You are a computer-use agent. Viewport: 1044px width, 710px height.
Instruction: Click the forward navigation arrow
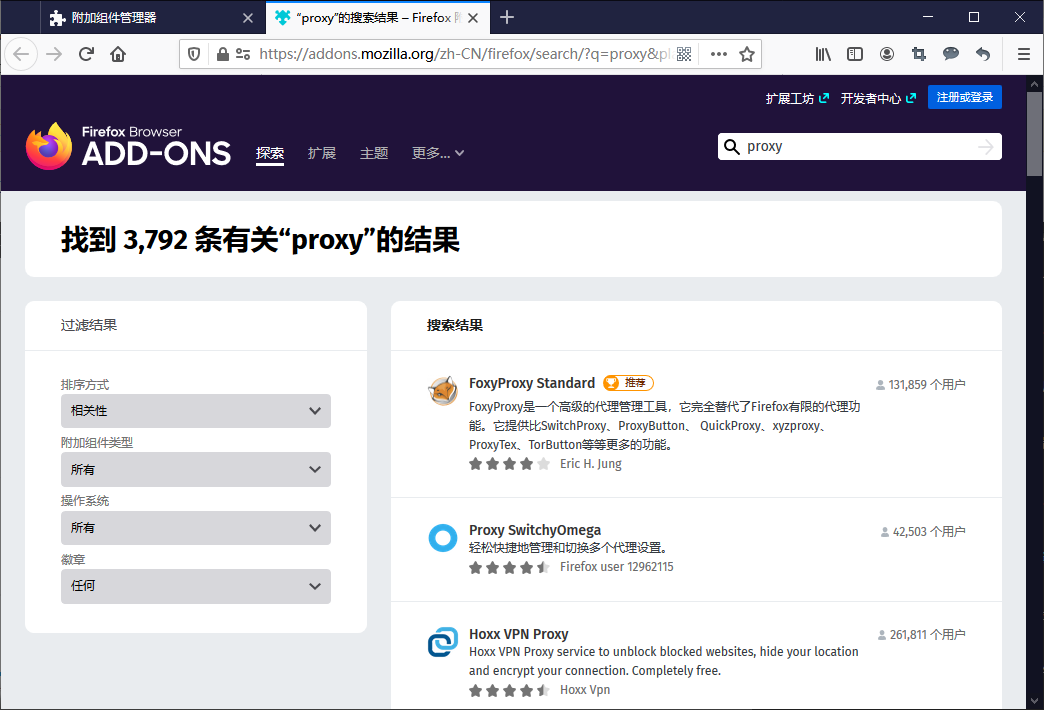(x=54, y=54)
